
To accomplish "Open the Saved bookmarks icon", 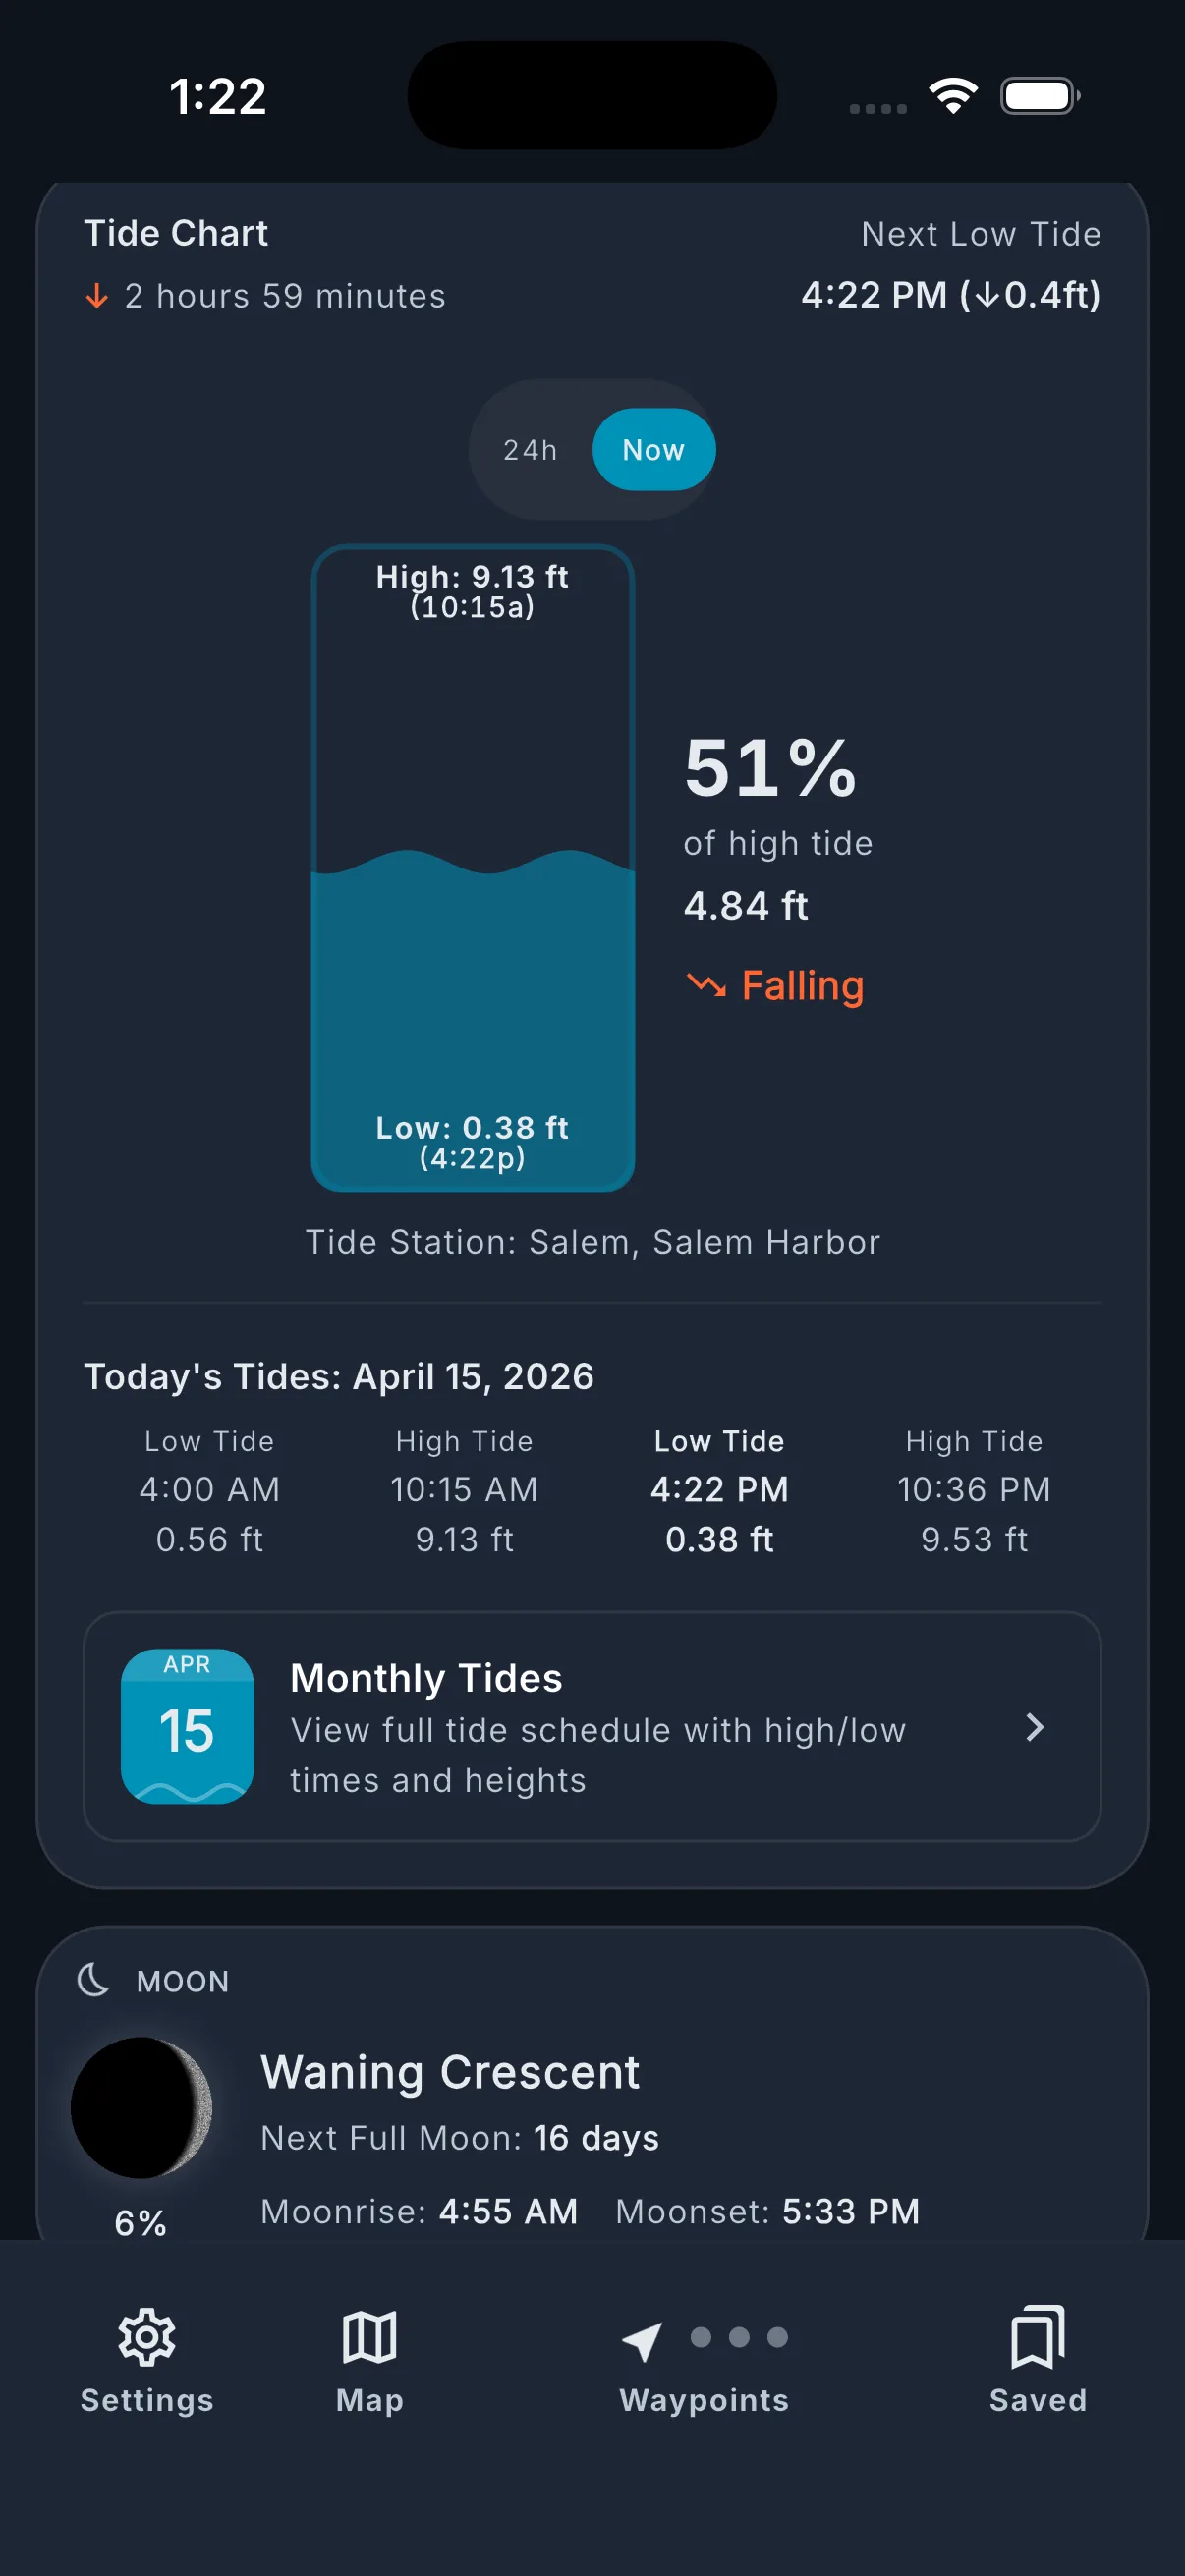I will (1037, 2337).
